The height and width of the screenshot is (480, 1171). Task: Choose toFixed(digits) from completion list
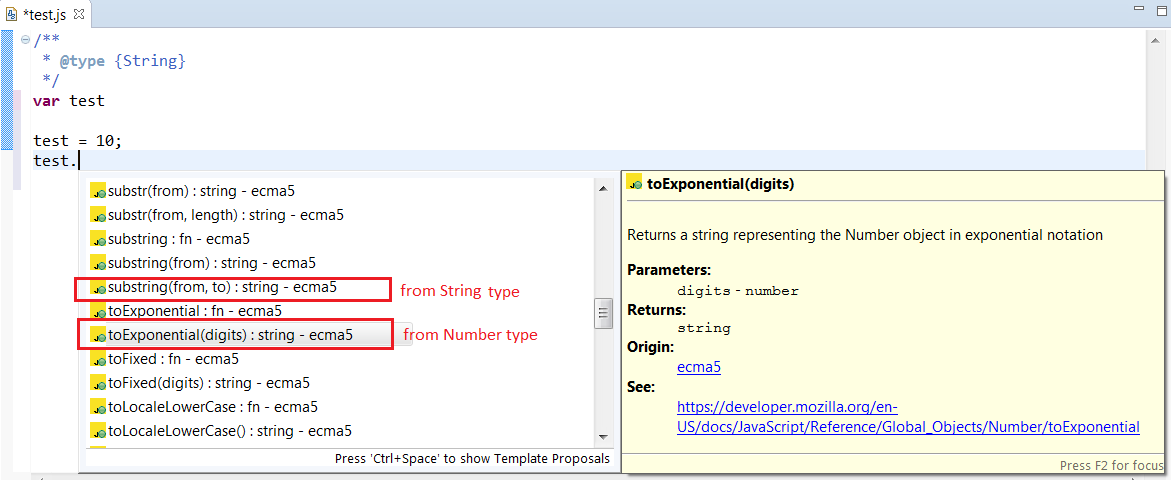[x=208, y=383]
